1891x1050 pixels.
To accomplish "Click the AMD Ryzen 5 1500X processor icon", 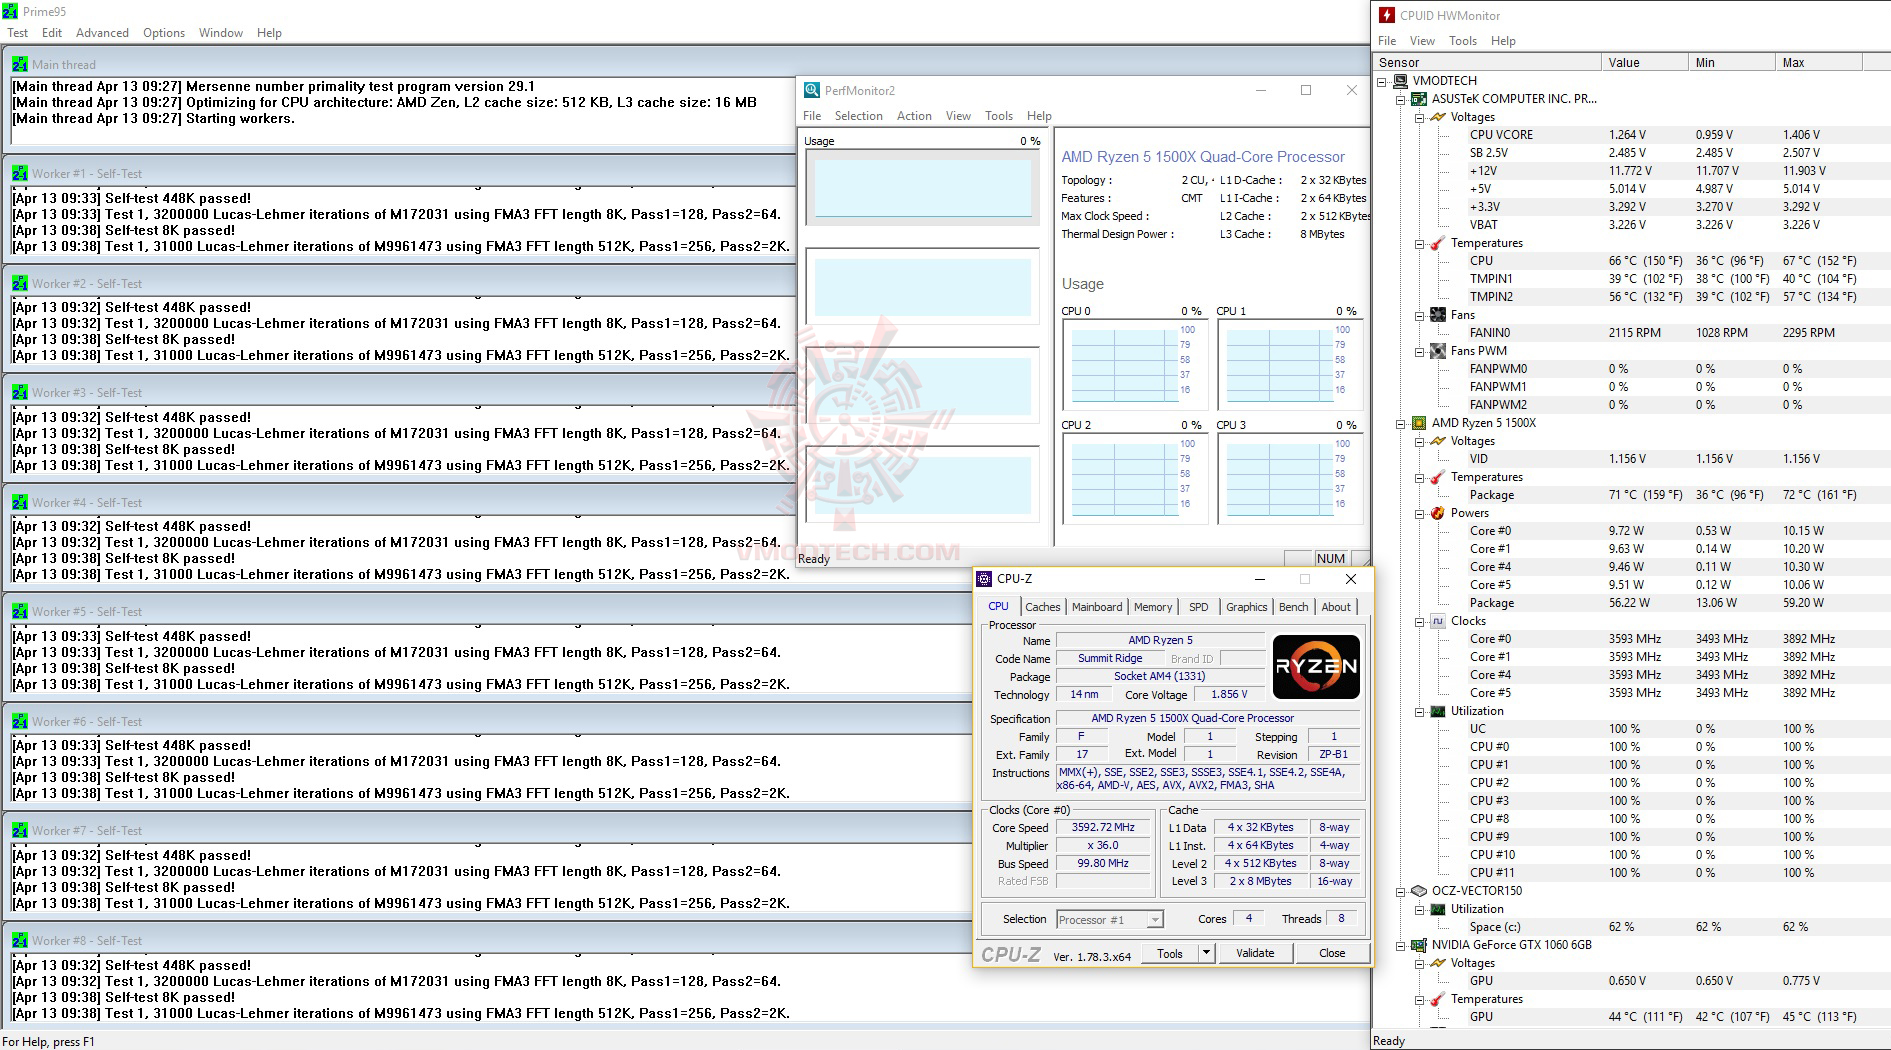I will coord(1419,423).
